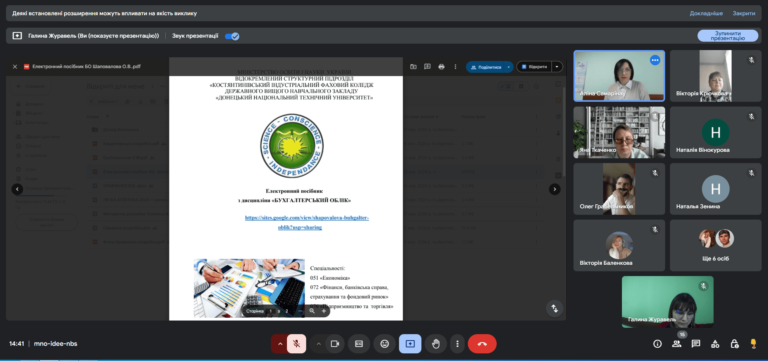Screen dimensions: 768x361
Task: Open chat with everyone
Action: pos(696,344)
